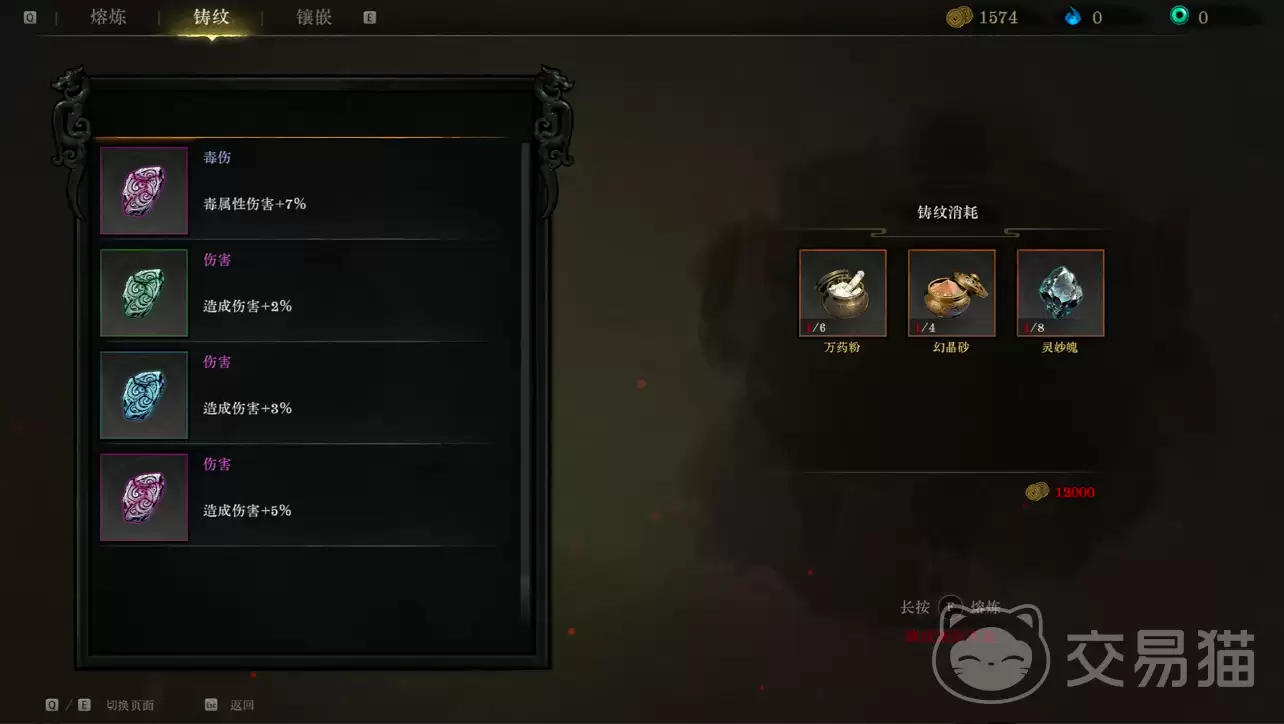
Task: Select the purple 造成伤害+5% rune icon
Action: pos(144,497)
